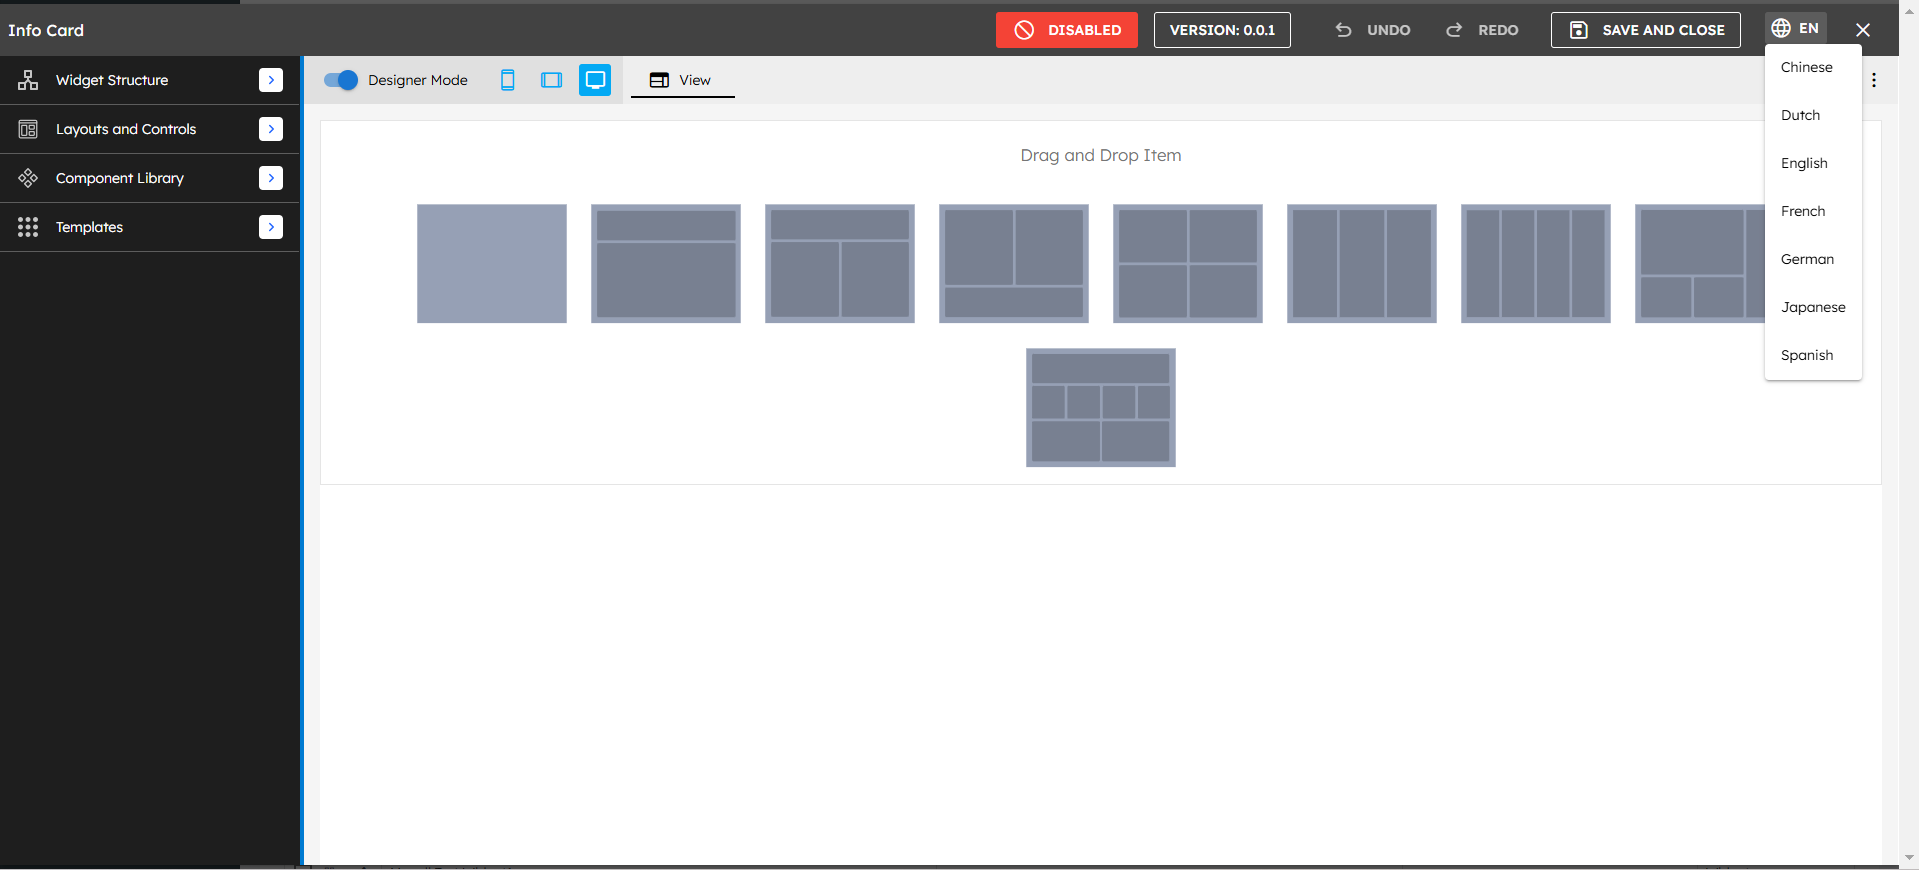Select two columns with footer layout
This screenshot has width=1919, height=870.
click(x=1014, y=264)
